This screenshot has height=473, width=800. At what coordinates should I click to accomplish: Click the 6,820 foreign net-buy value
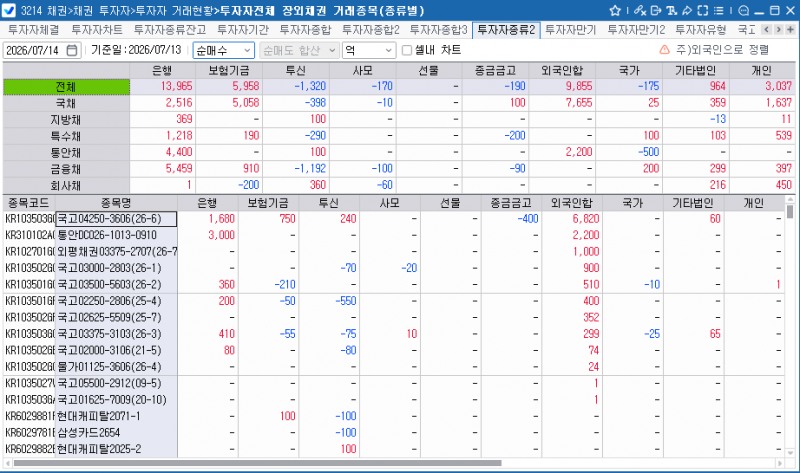click(585, 219)
